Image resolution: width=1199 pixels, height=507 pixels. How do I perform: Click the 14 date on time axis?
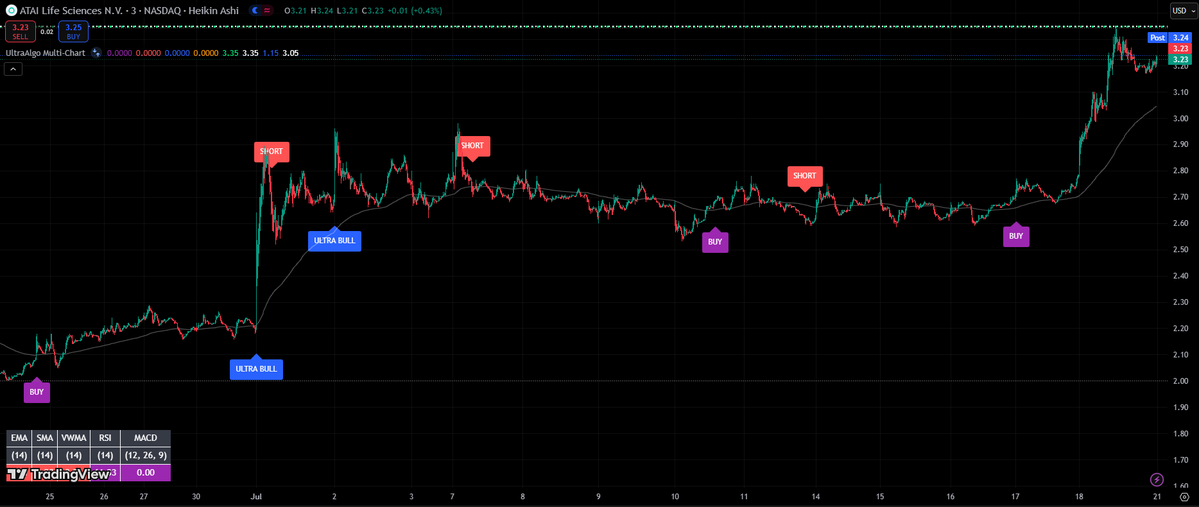[x=816, y=496]
